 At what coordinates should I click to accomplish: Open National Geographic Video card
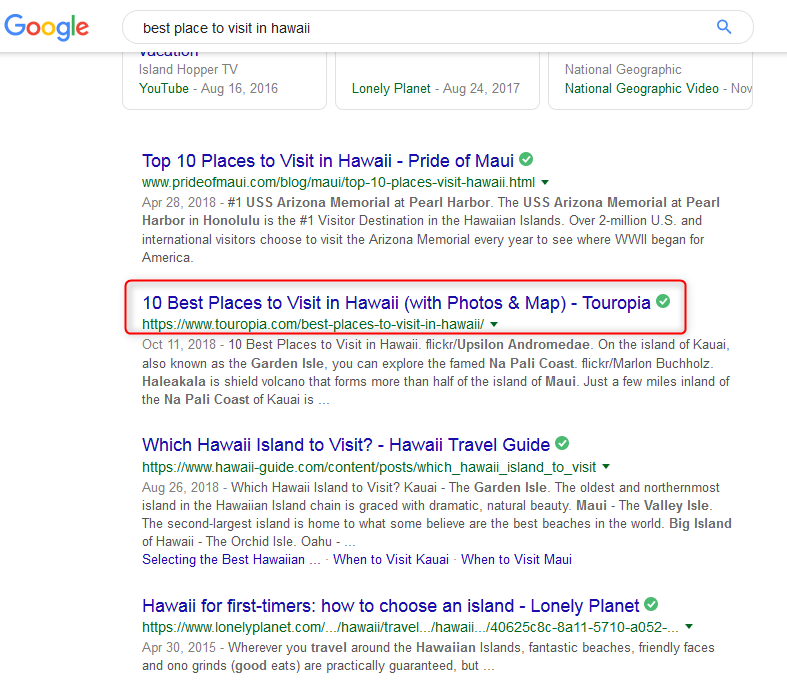650,80
